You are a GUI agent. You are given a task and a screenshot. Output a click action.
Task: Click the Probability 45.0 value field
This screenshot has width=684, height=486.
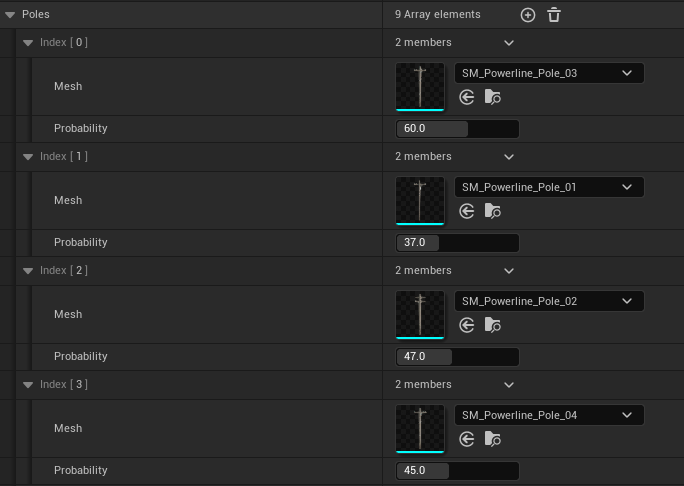458,471
